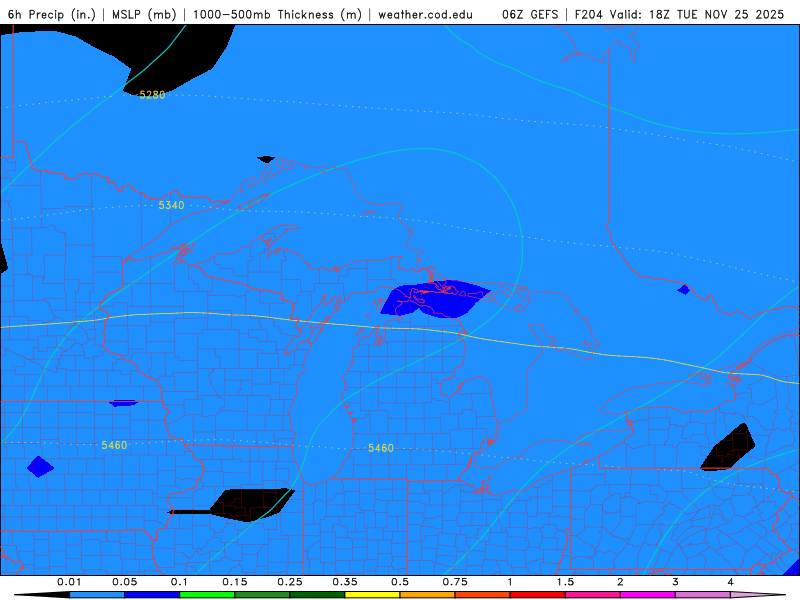Select the yellow 0.35 legend swatch

[372, 595]
